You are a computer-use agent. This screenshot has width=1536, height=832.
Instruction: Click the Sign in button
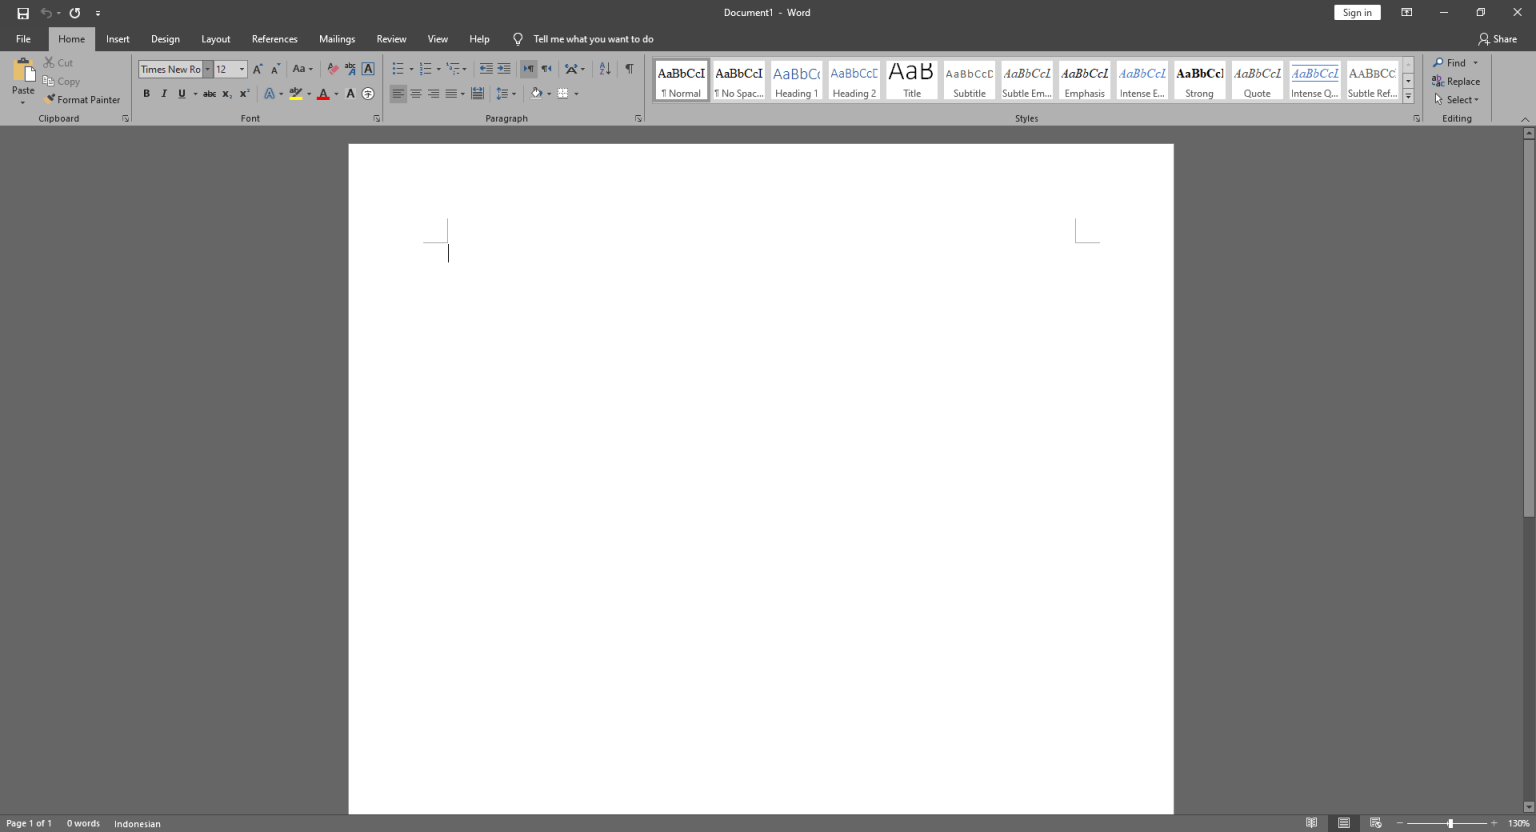coord(1357,13)
